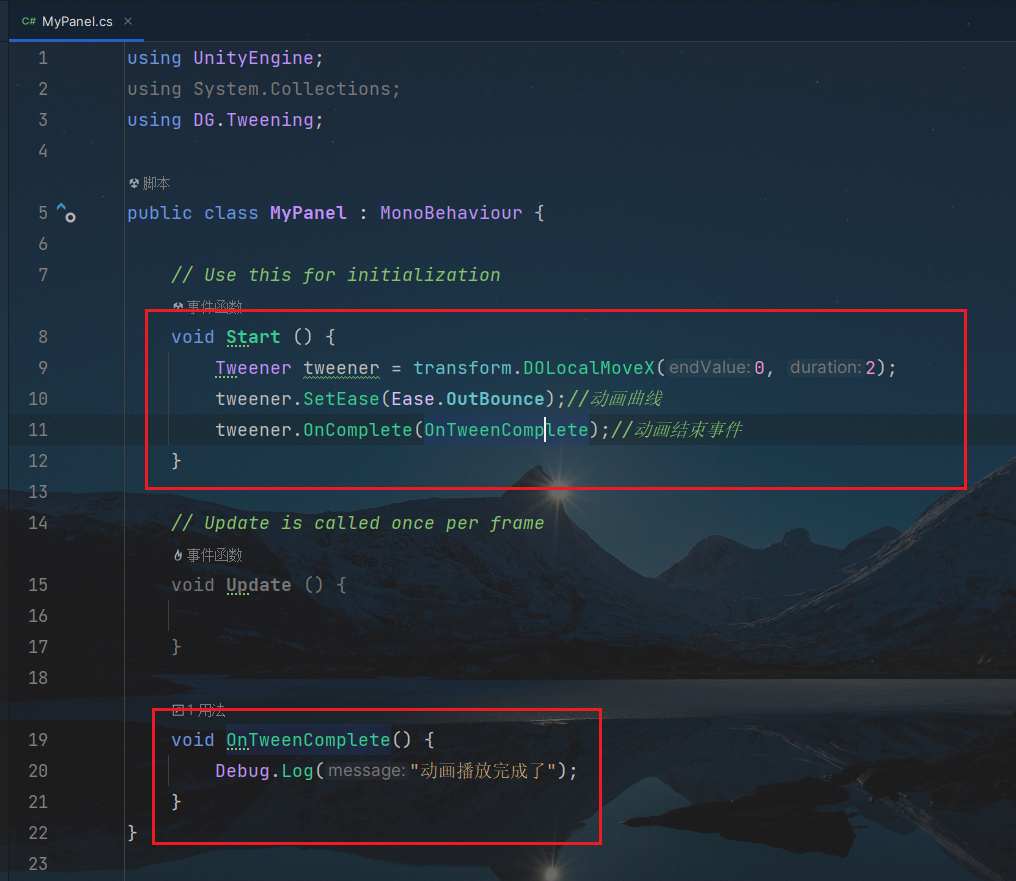This screenshot has width=1016, height=881.
Task: Click OutBounce in Ease.OutBounce
Action: coord(495,399)
